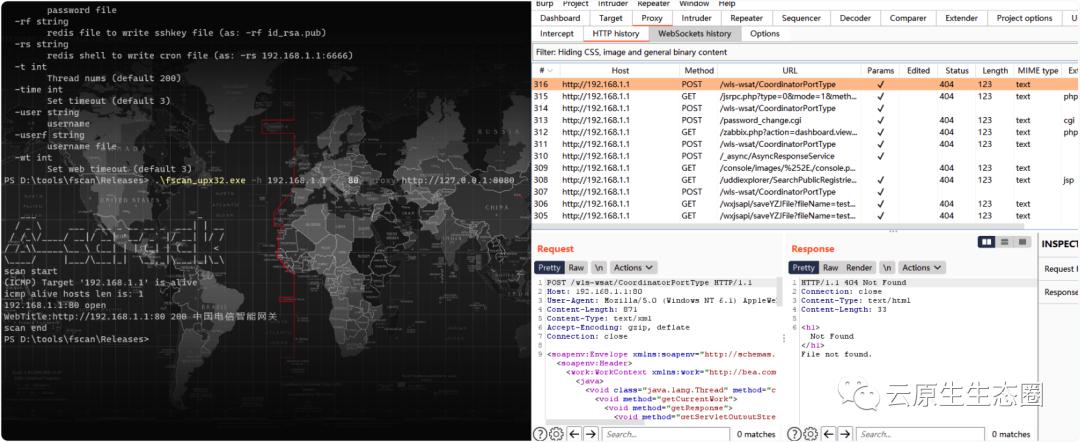Toggle non-printable \n characters in Request
The height and width of the screenshot is (442, 1080).
599,268
